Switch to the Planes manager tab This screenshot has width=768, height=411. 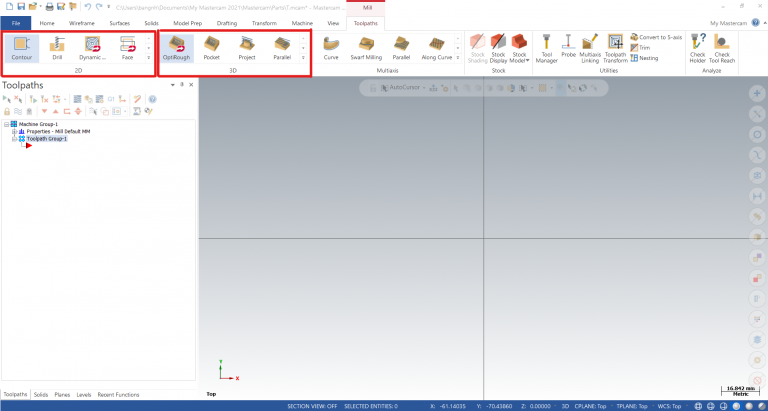tap(62, 394)
